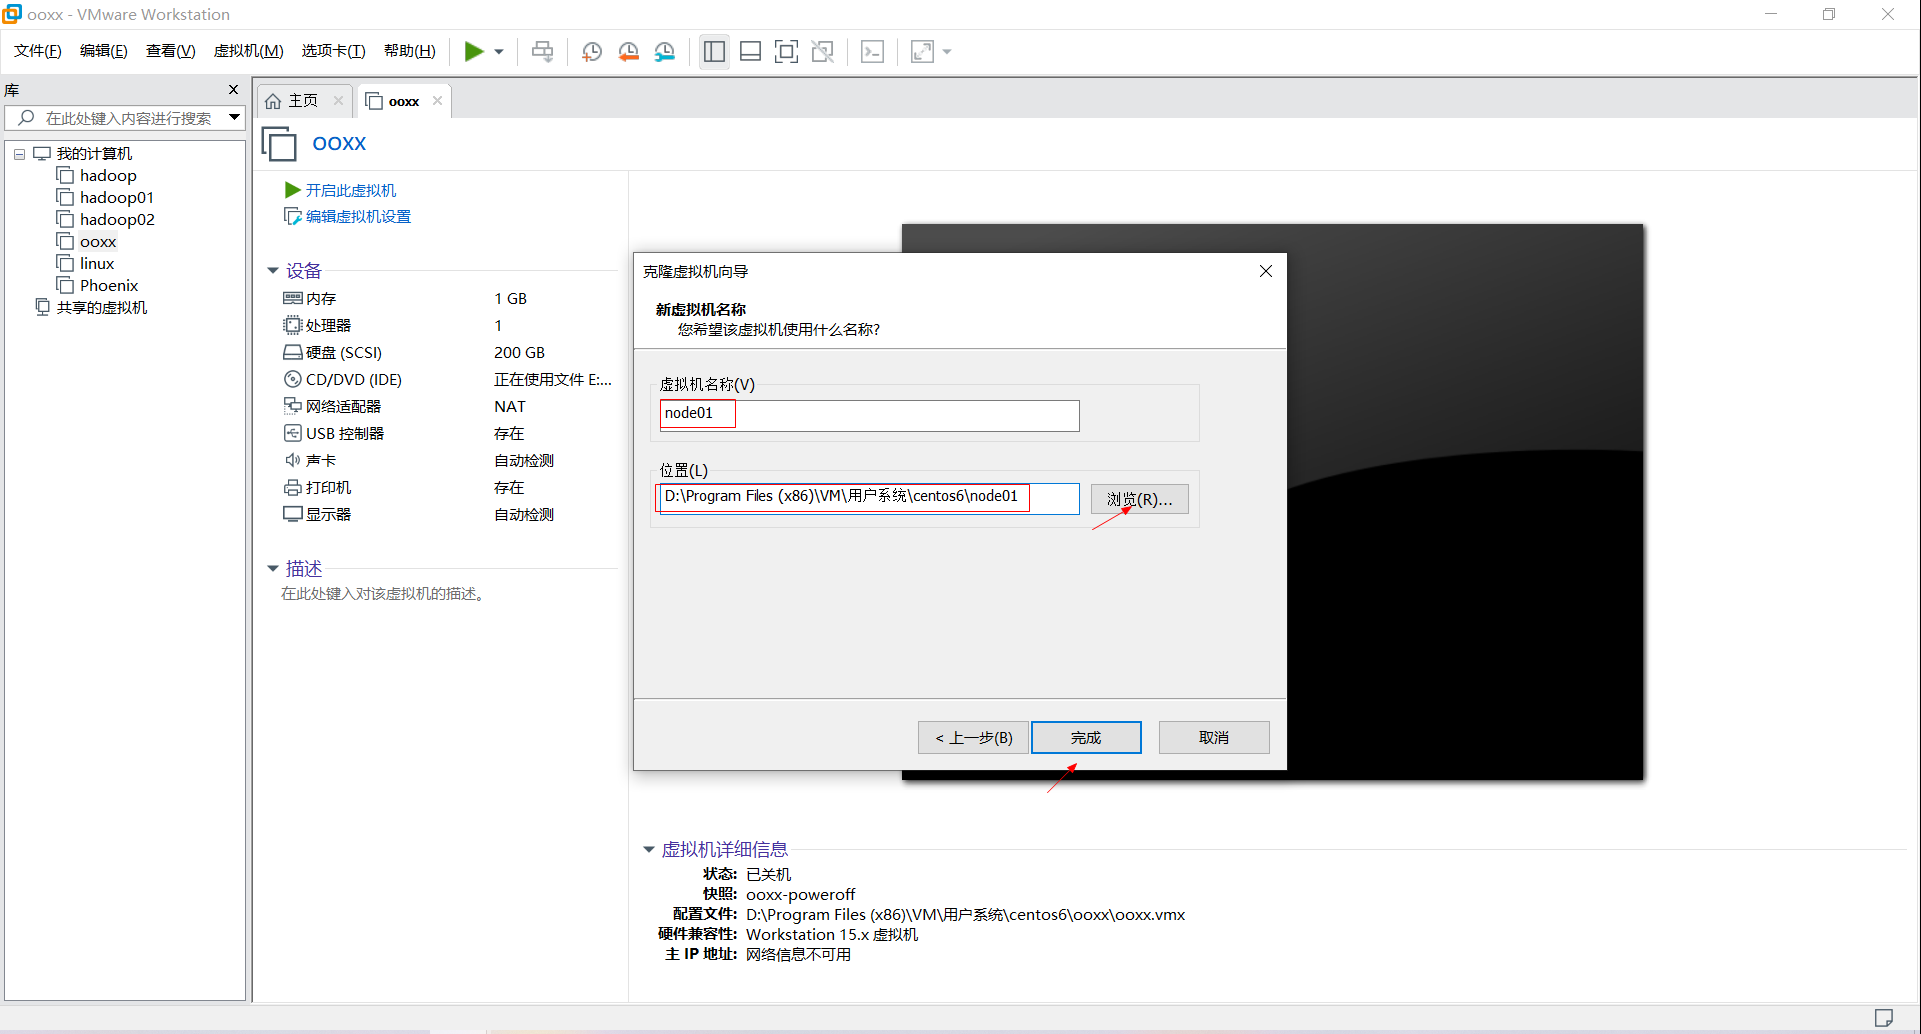The height and width of the screenshot is (1034, 1921).
Task: Select the hadoop02 virtual machine
Action: pos(117,219)
